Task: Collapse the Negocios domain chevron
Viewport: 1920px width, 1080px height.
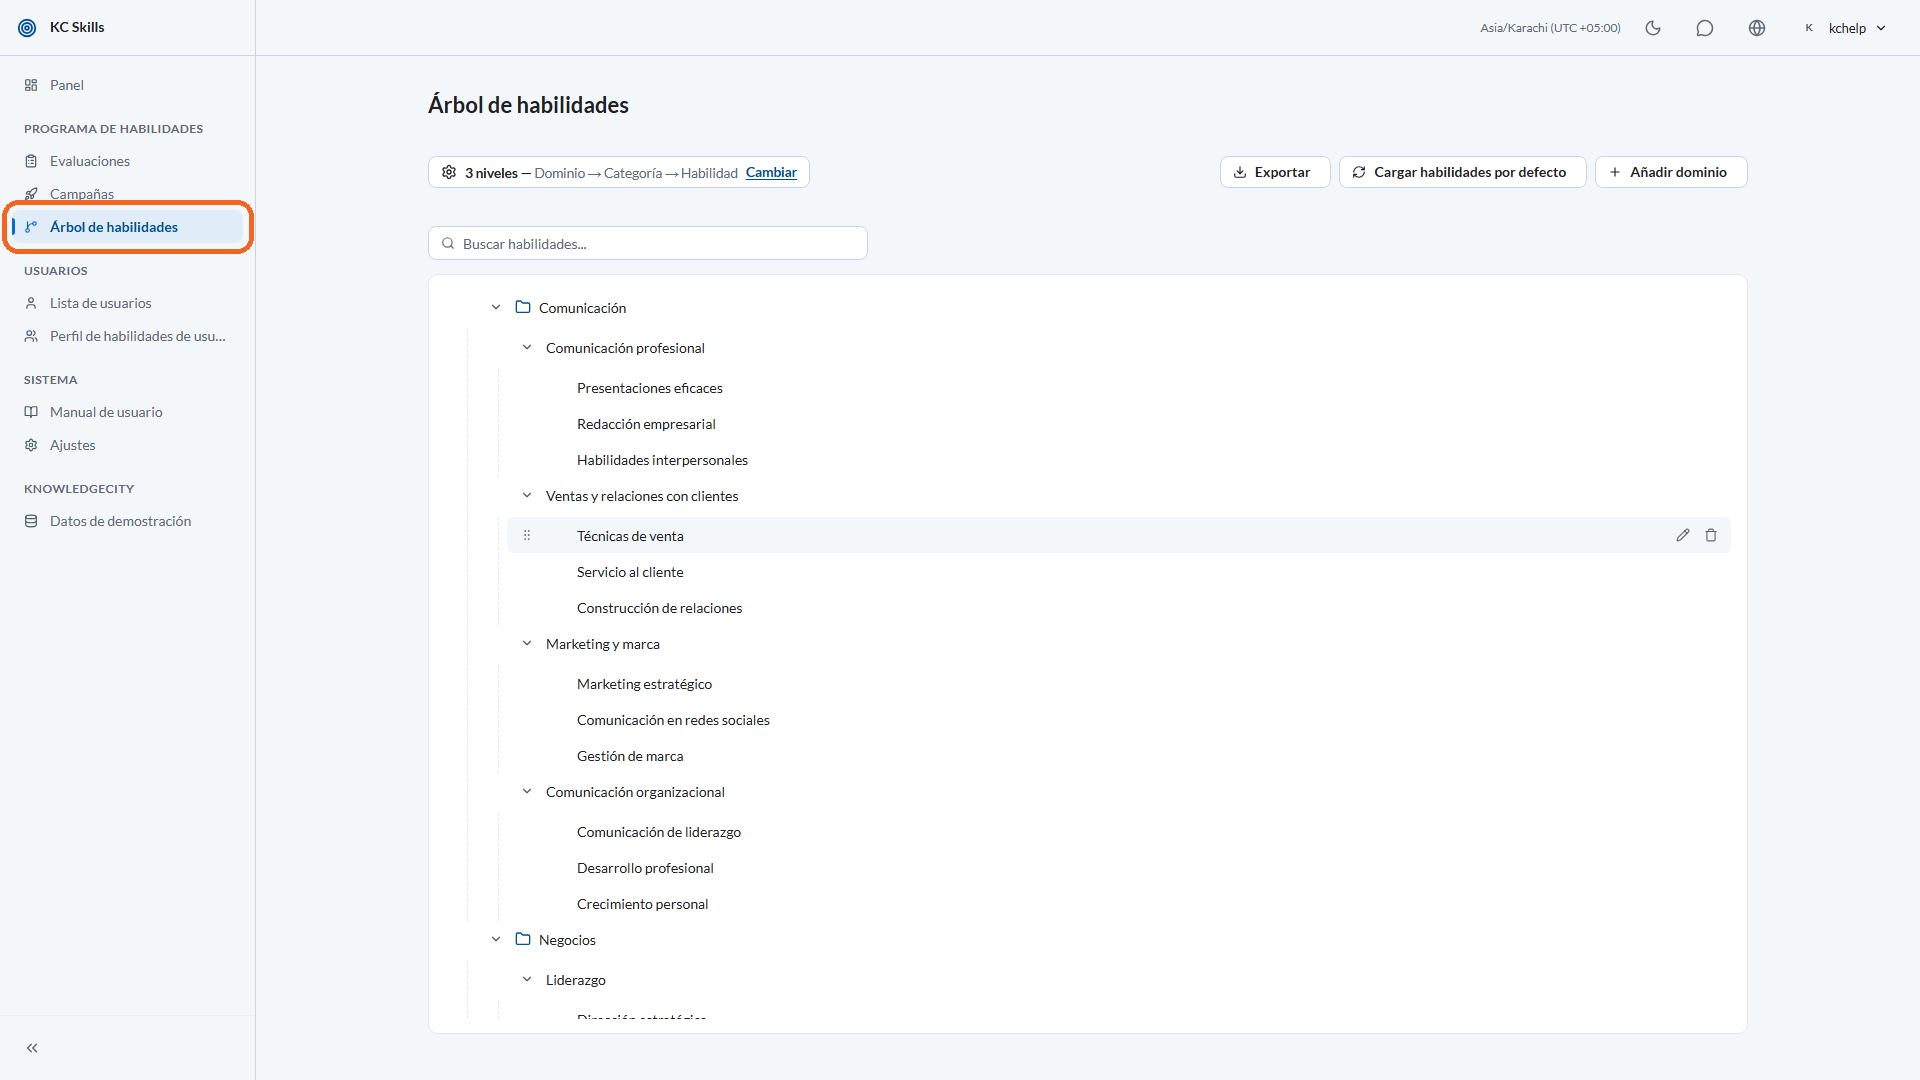Action: pos(496,939)
